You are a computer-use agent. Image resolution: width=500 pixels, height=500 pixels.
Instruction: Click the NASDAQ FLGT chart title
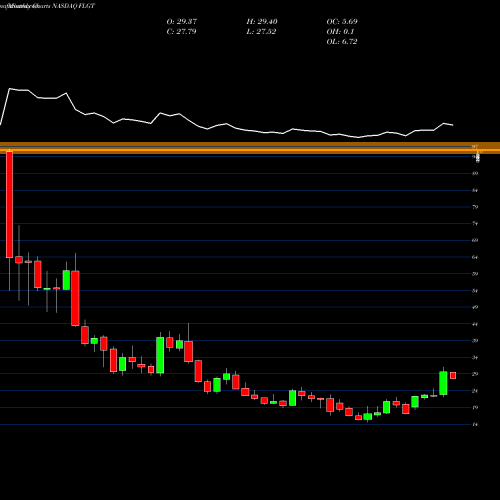tap(74, 6)
